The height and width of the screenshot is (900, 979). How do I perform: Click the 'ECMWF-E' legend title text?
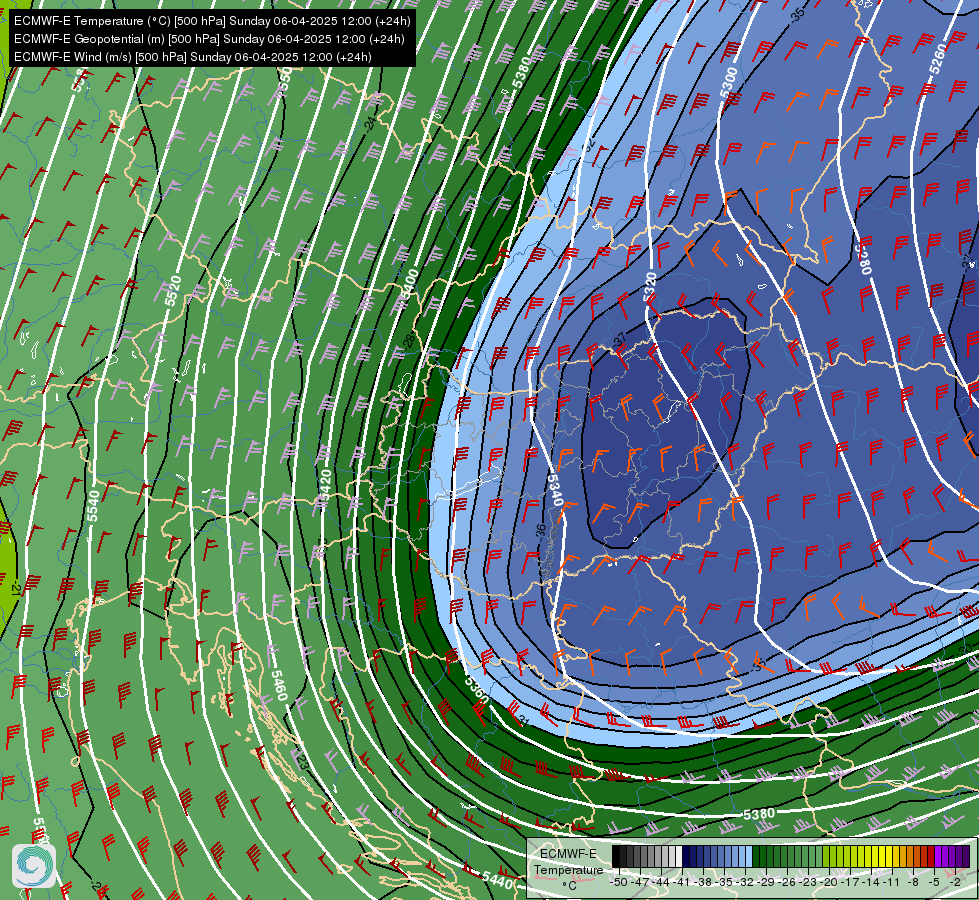pyautogui.click(x=568, y=854)
